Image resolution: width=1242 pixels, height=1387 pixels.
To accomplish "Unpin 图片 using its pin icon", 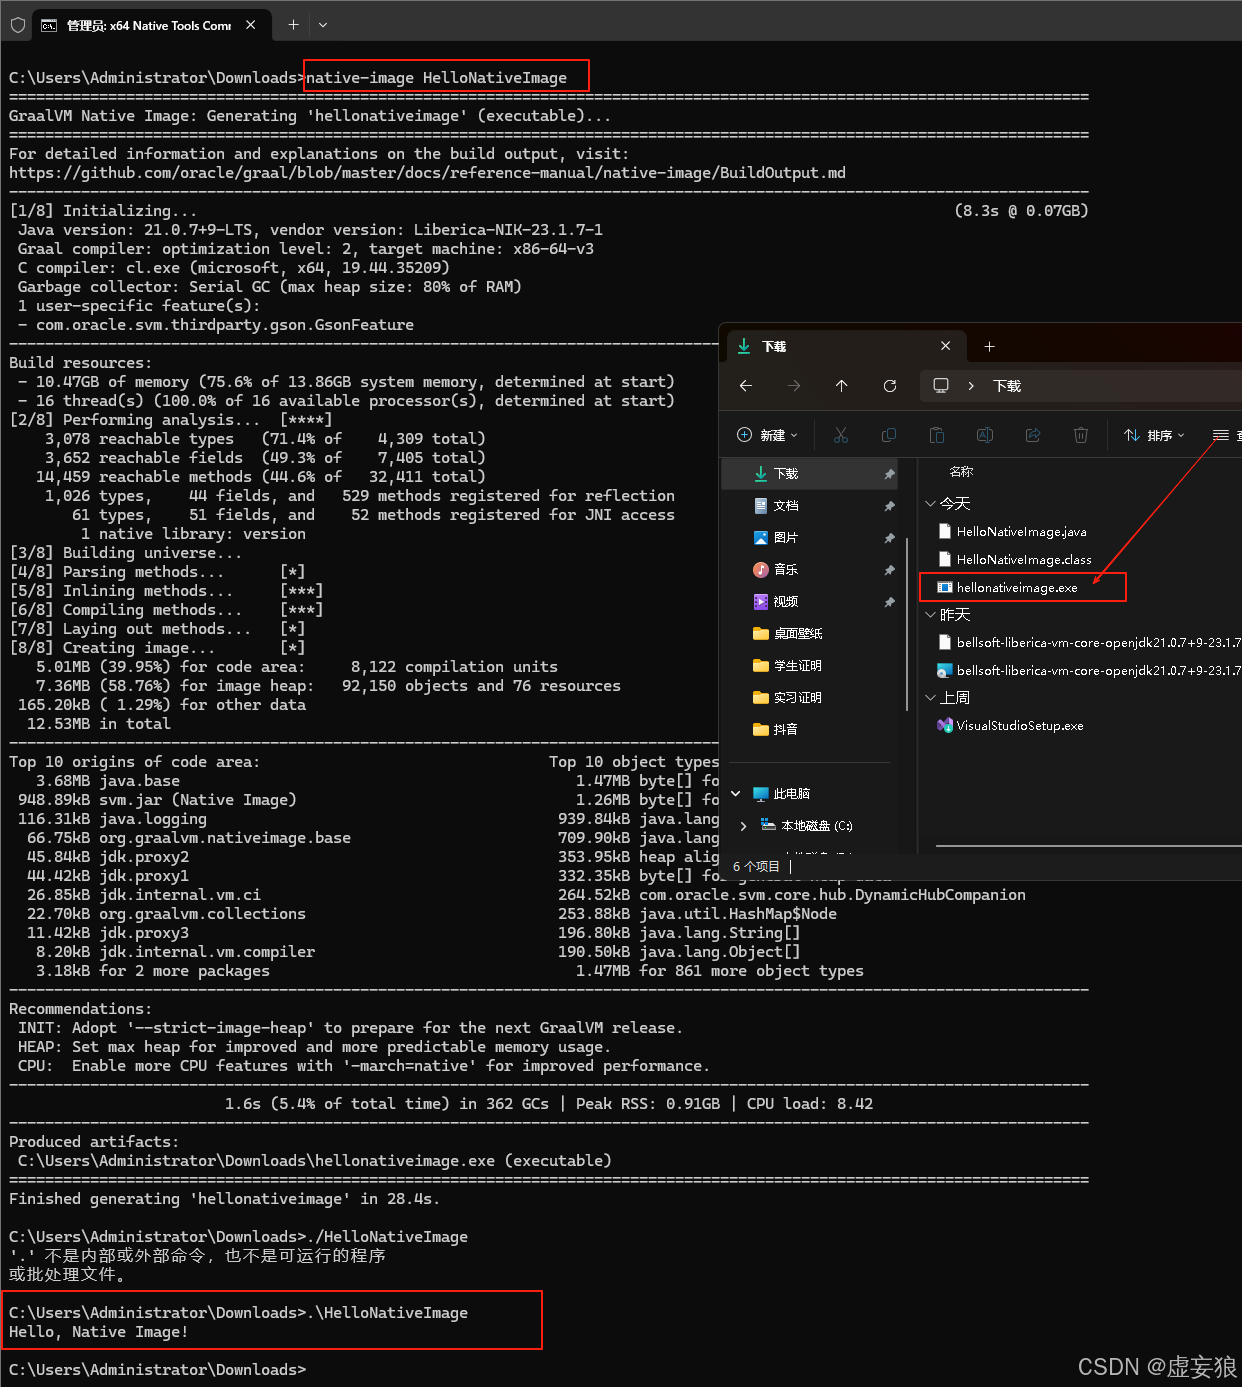I will point(889,538).
